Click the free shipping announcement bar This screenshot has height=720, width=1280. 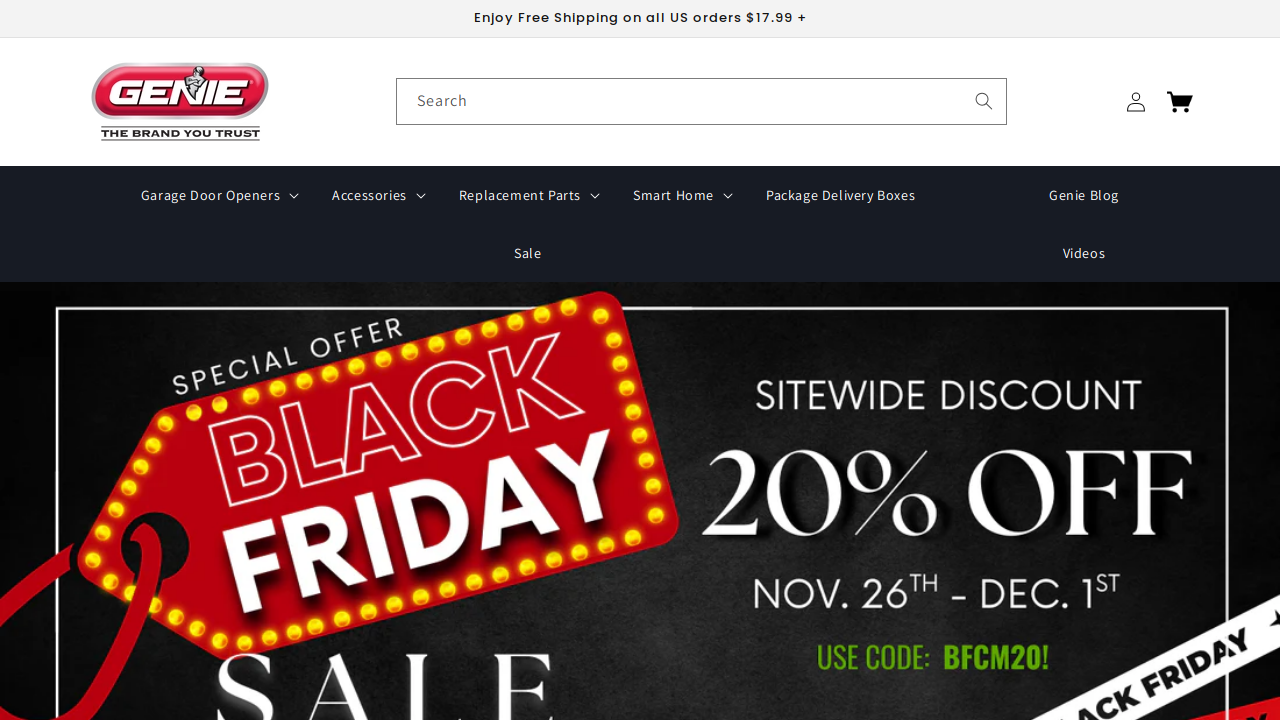(640, 18)
